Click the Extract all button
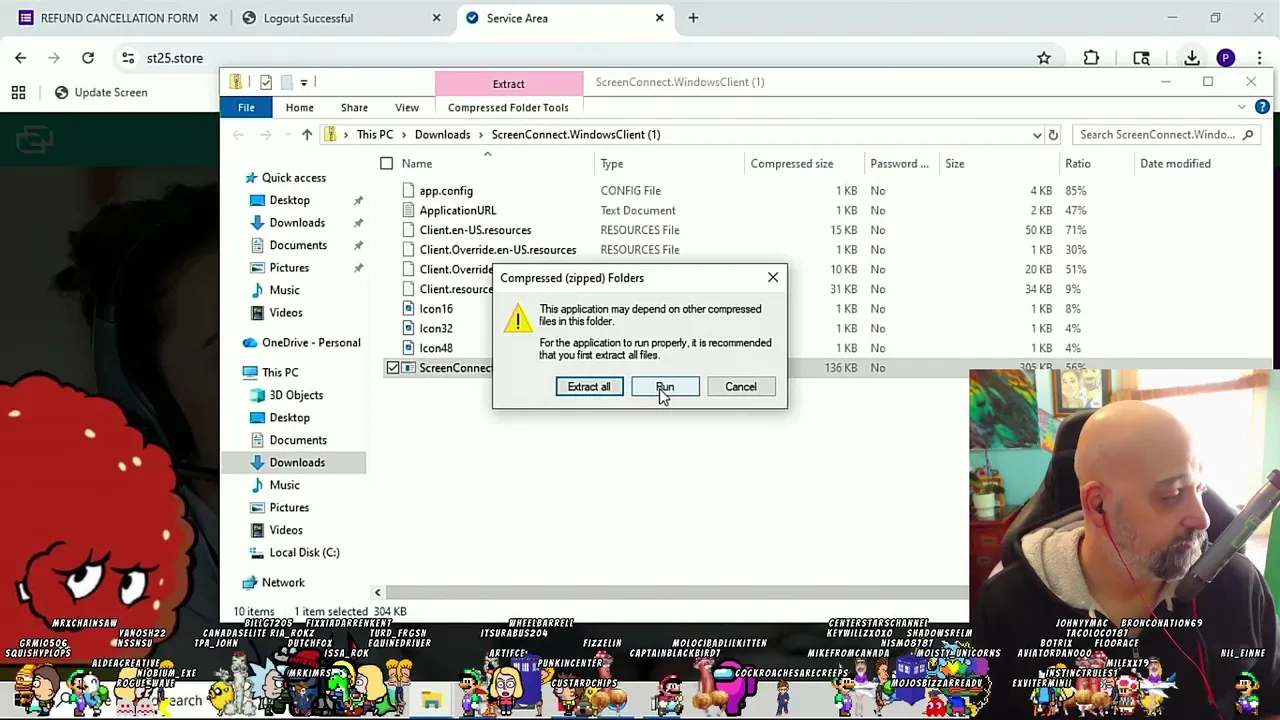The image size is (1280, 720). pyautogui.click(x=589, y=387)
